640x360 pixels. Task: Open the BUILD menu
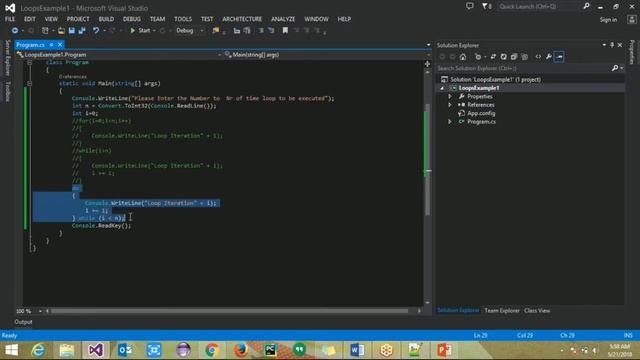(106, 19)
